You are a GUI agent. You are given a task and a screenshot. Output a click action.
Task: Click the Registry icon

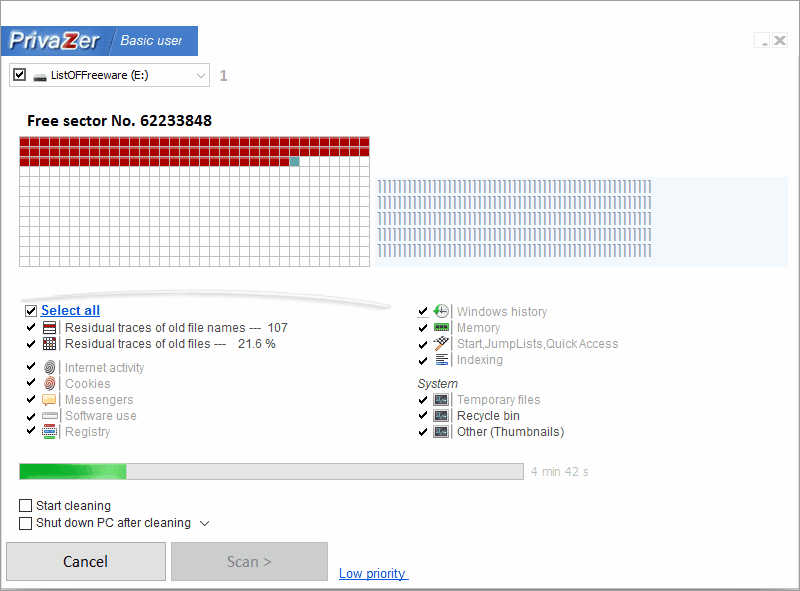tap(49, 432)
